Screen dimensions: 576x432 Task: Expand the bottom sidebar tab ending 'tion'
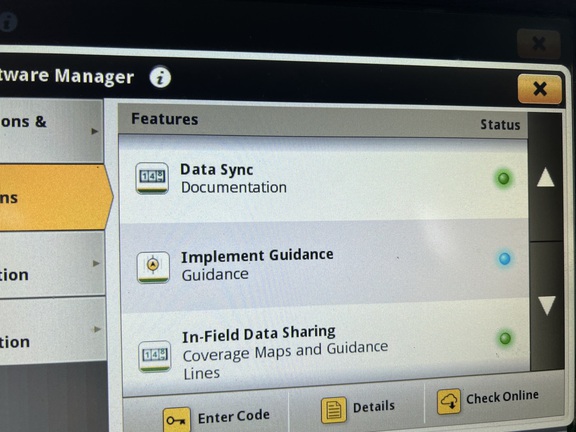[53, 330]
